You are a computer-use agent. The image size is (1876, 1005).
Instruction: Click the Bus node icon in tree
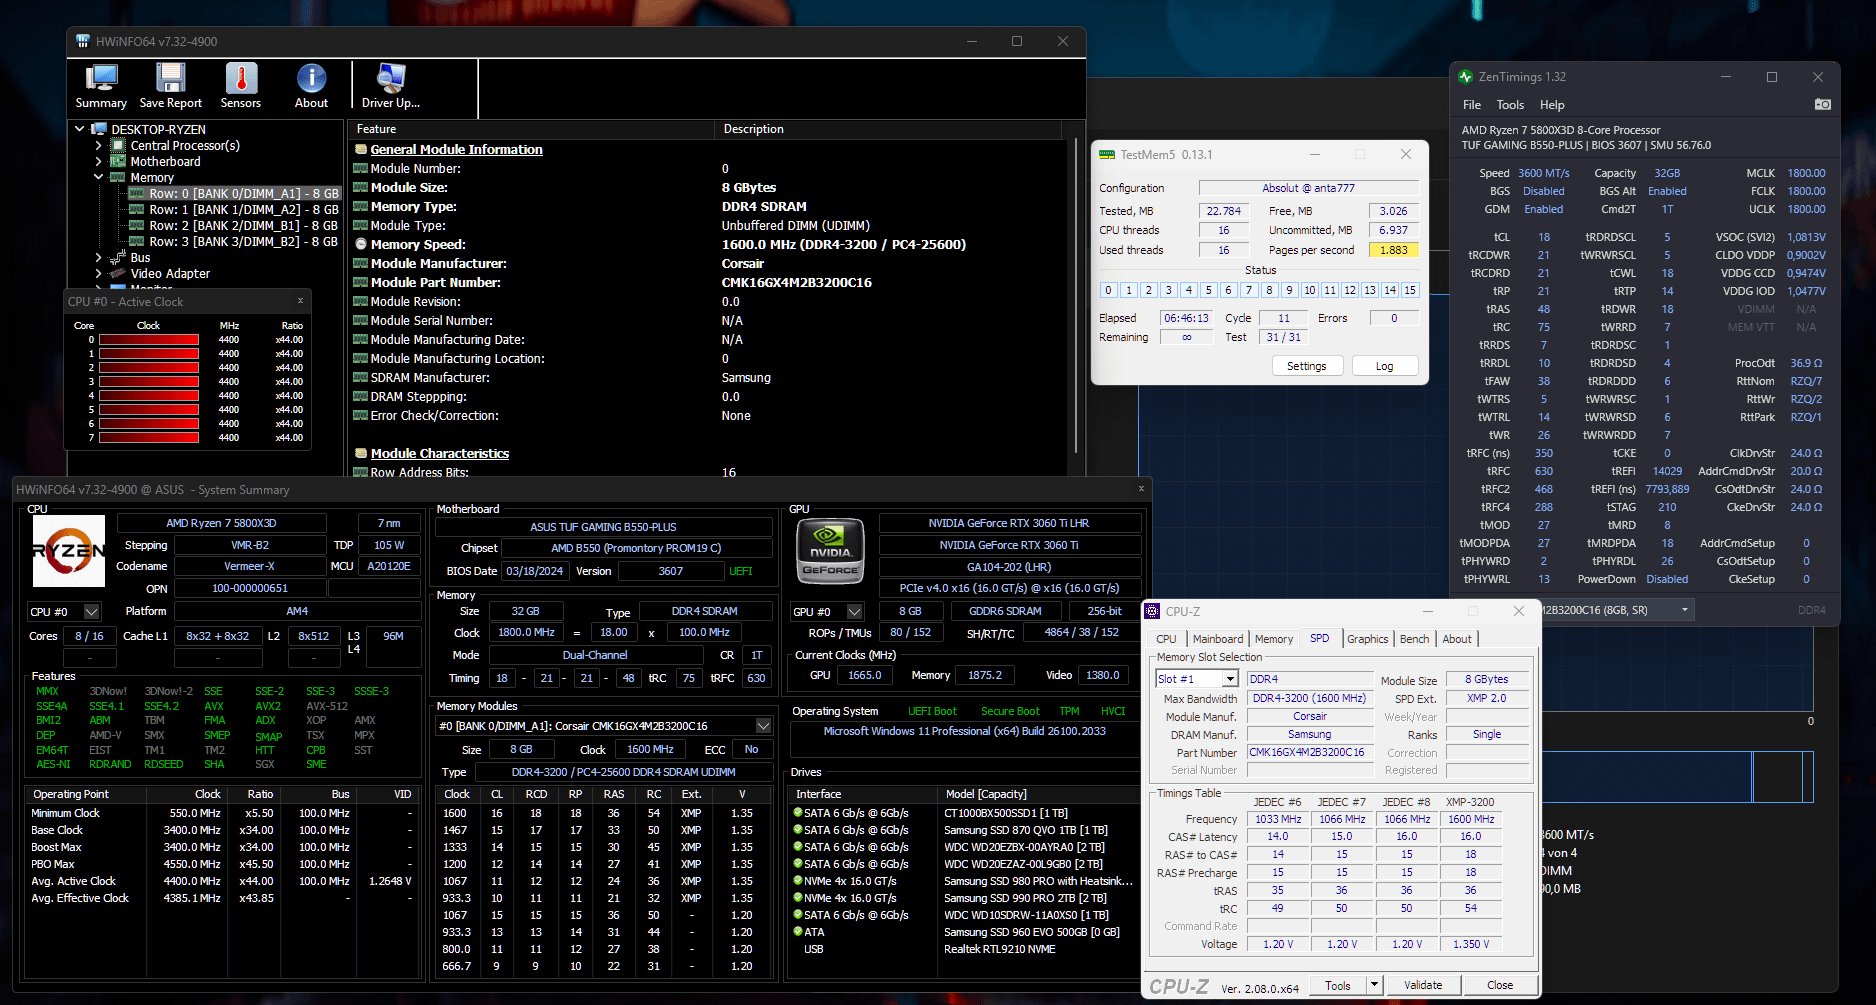pyautogui.click(x=118, y=257)
